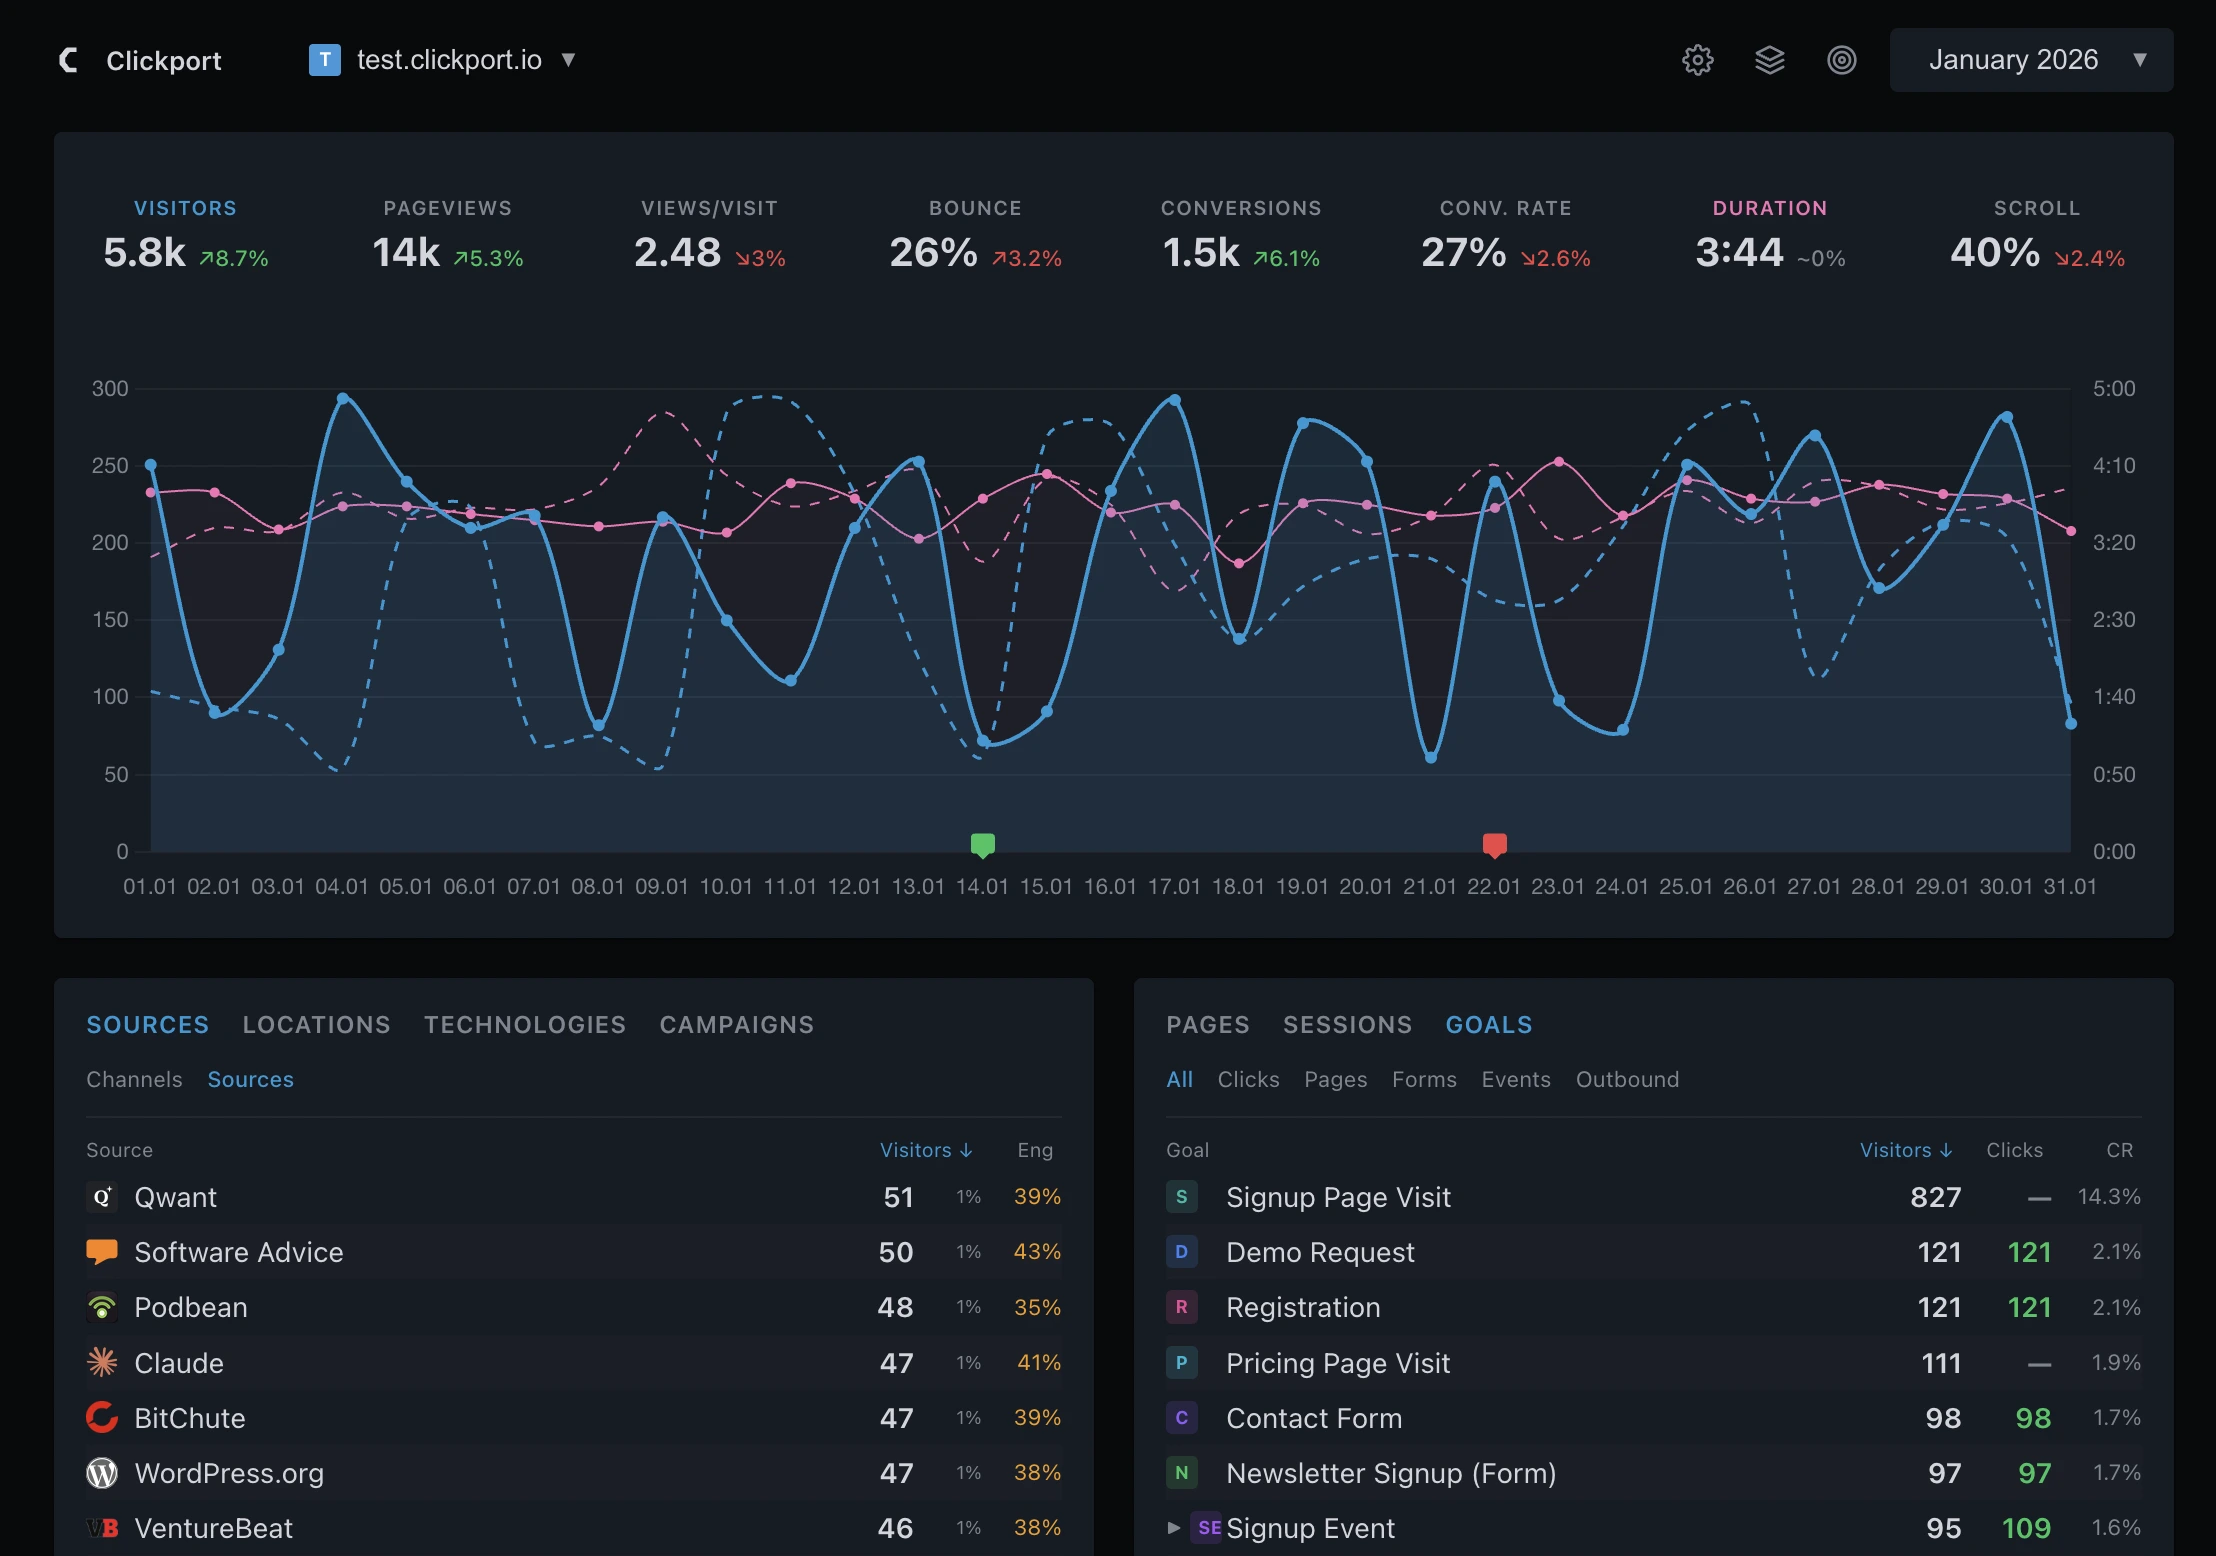The height and width of the screenshot is (1556, 2216).
Task: Click the Claude source icon
Action: click(x=102, y=1362)
